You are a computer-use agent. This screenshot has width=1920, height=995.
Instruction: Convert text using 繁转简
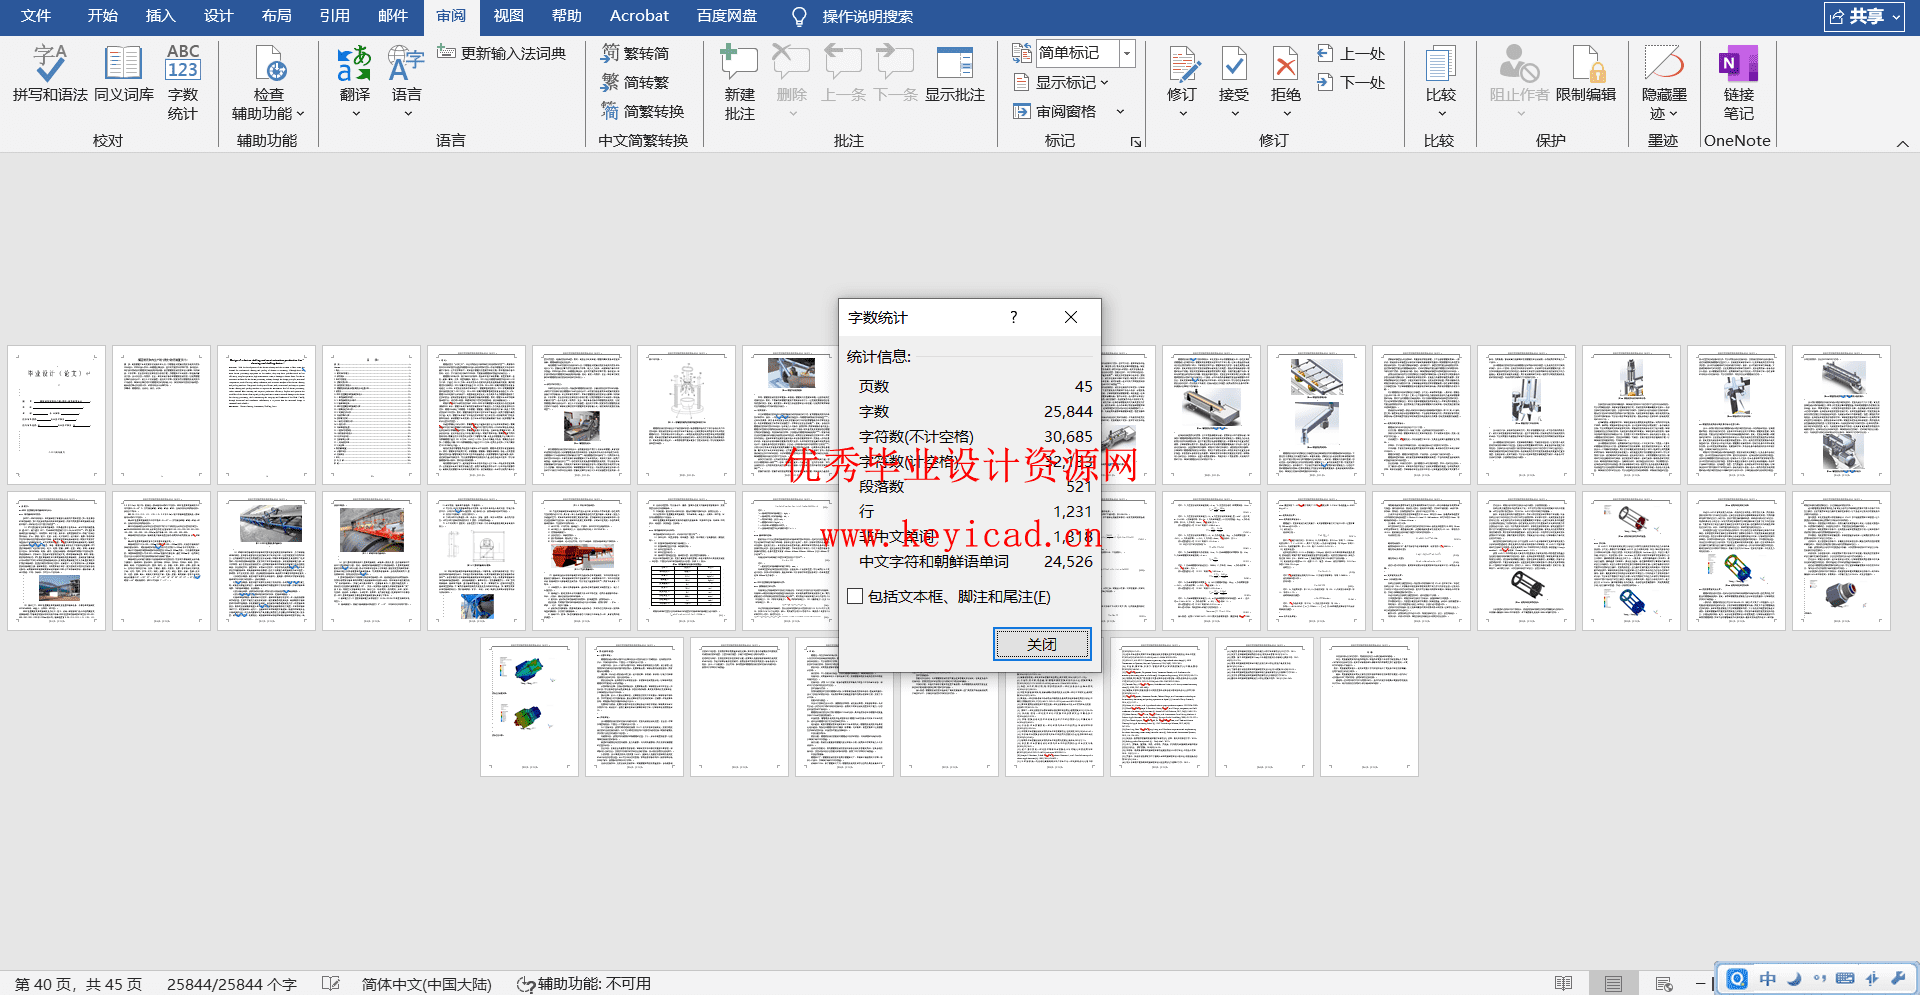point(635,53)
